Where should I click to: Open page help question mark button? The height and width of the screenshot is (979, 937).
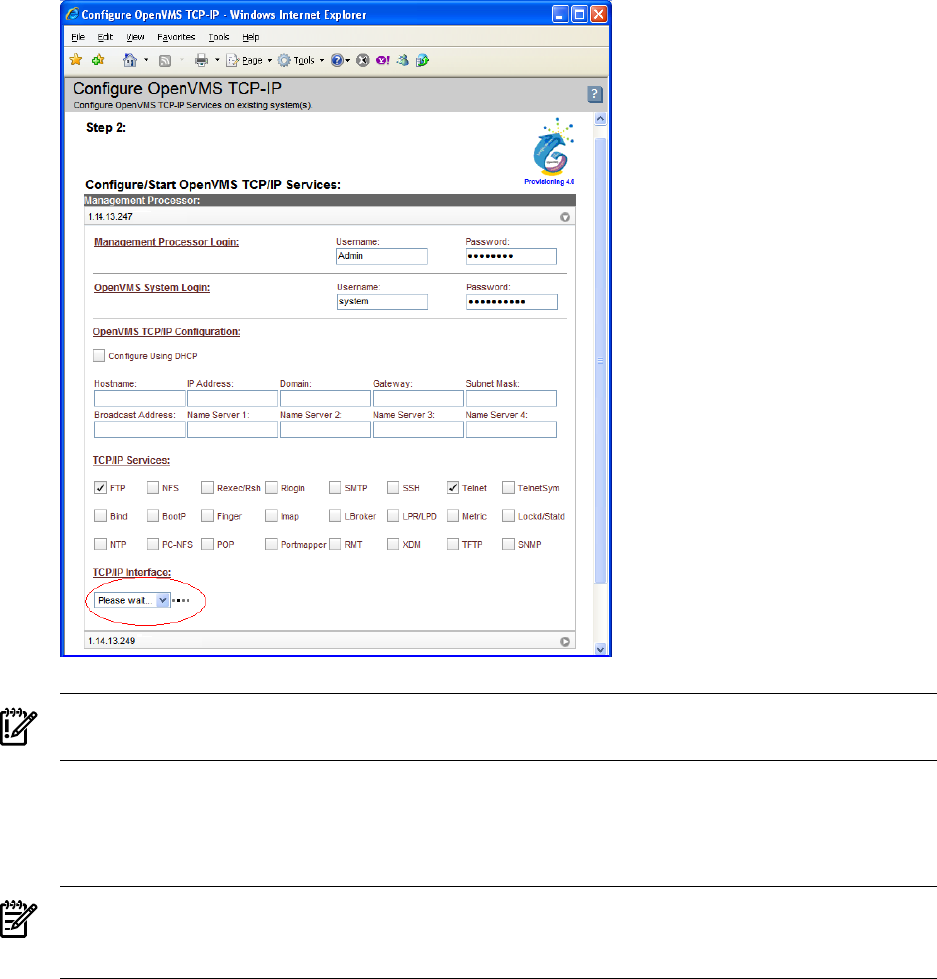coord(595,94)
